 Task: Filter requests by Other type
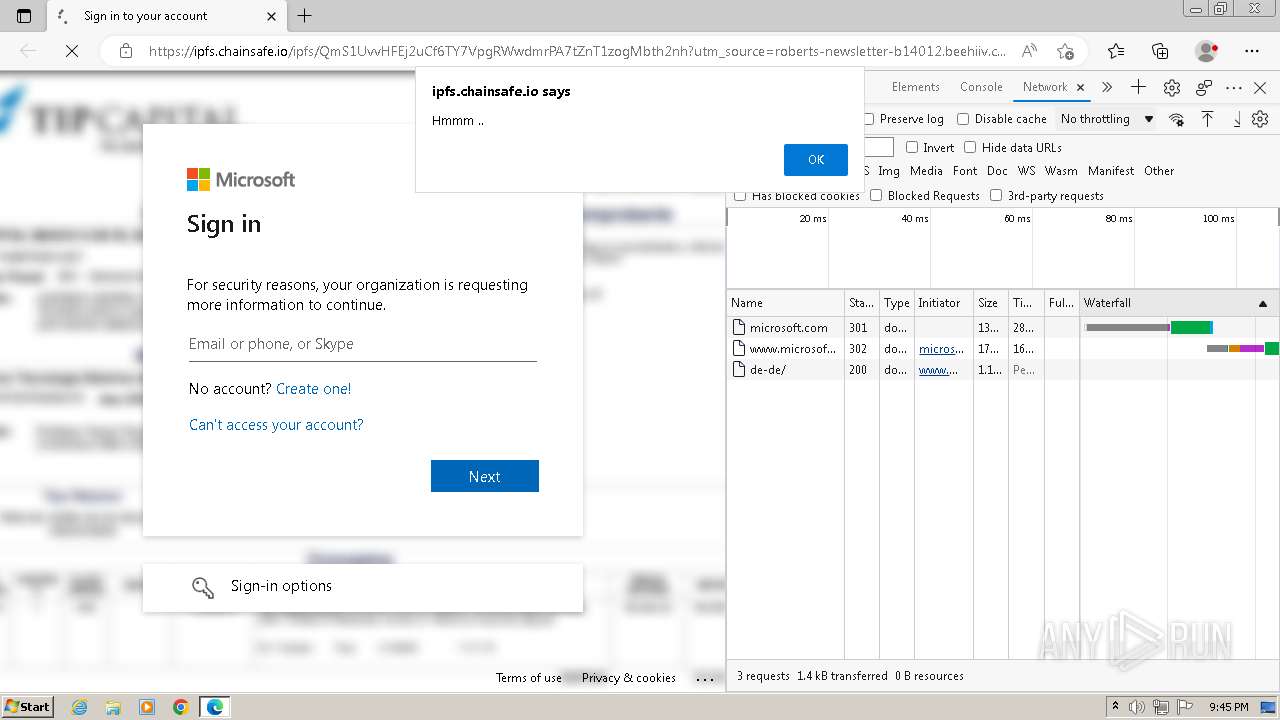coord(1159,171)
